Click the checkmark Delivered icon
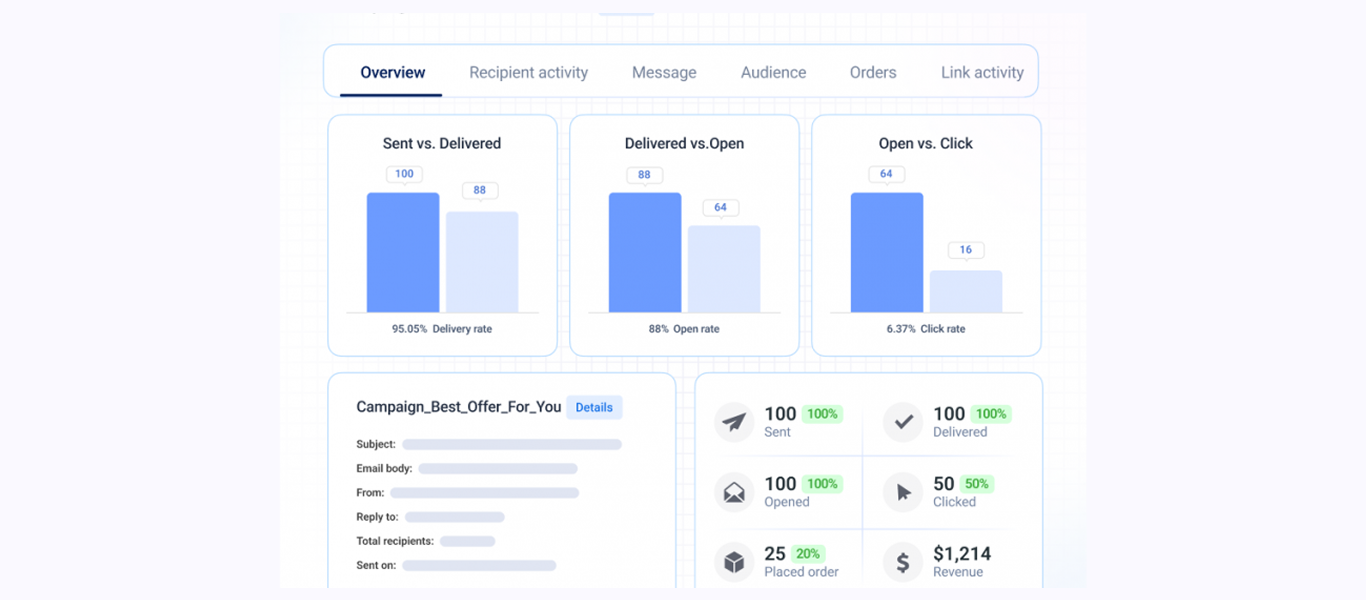1366x600 pixels. coord(902,422)
